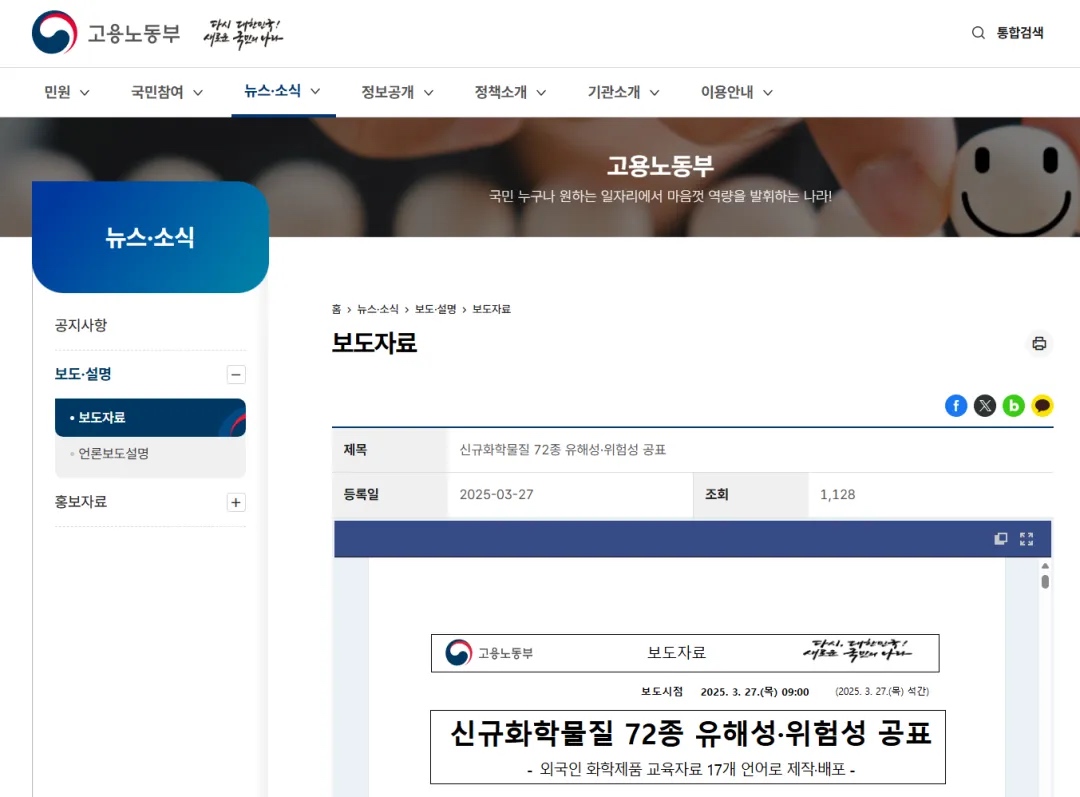1080x797 pixels.
Task: Expand the document viewer to fullscreen
Action: pos(1026,538)
